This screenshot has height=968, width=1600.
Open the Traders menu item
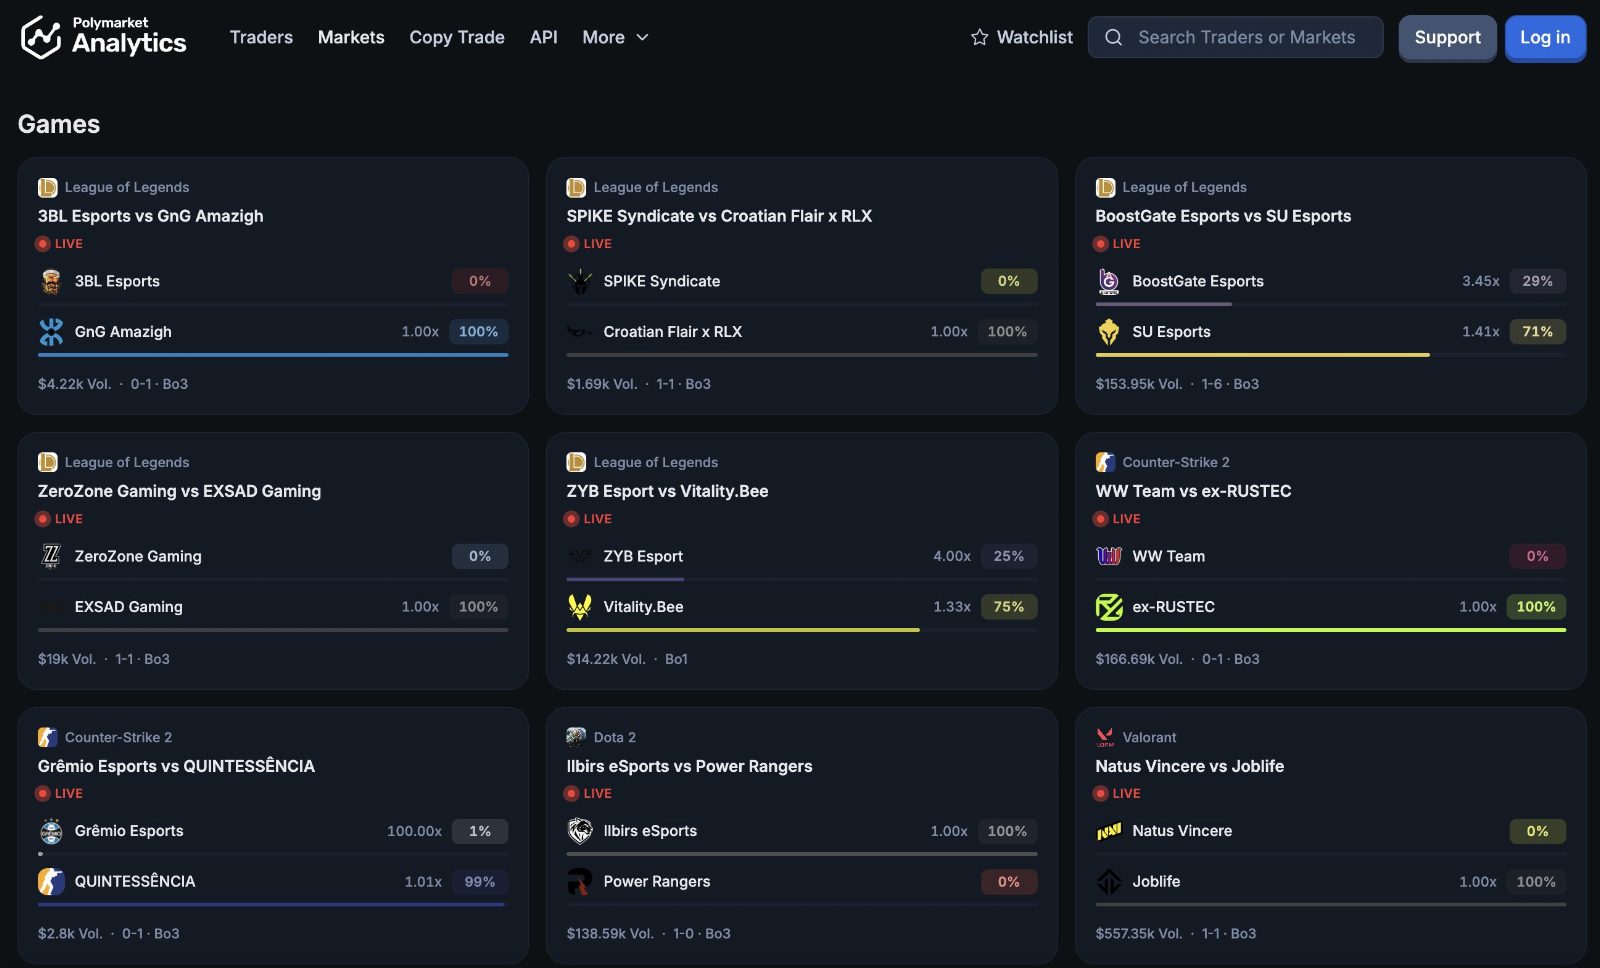(261, 37)
